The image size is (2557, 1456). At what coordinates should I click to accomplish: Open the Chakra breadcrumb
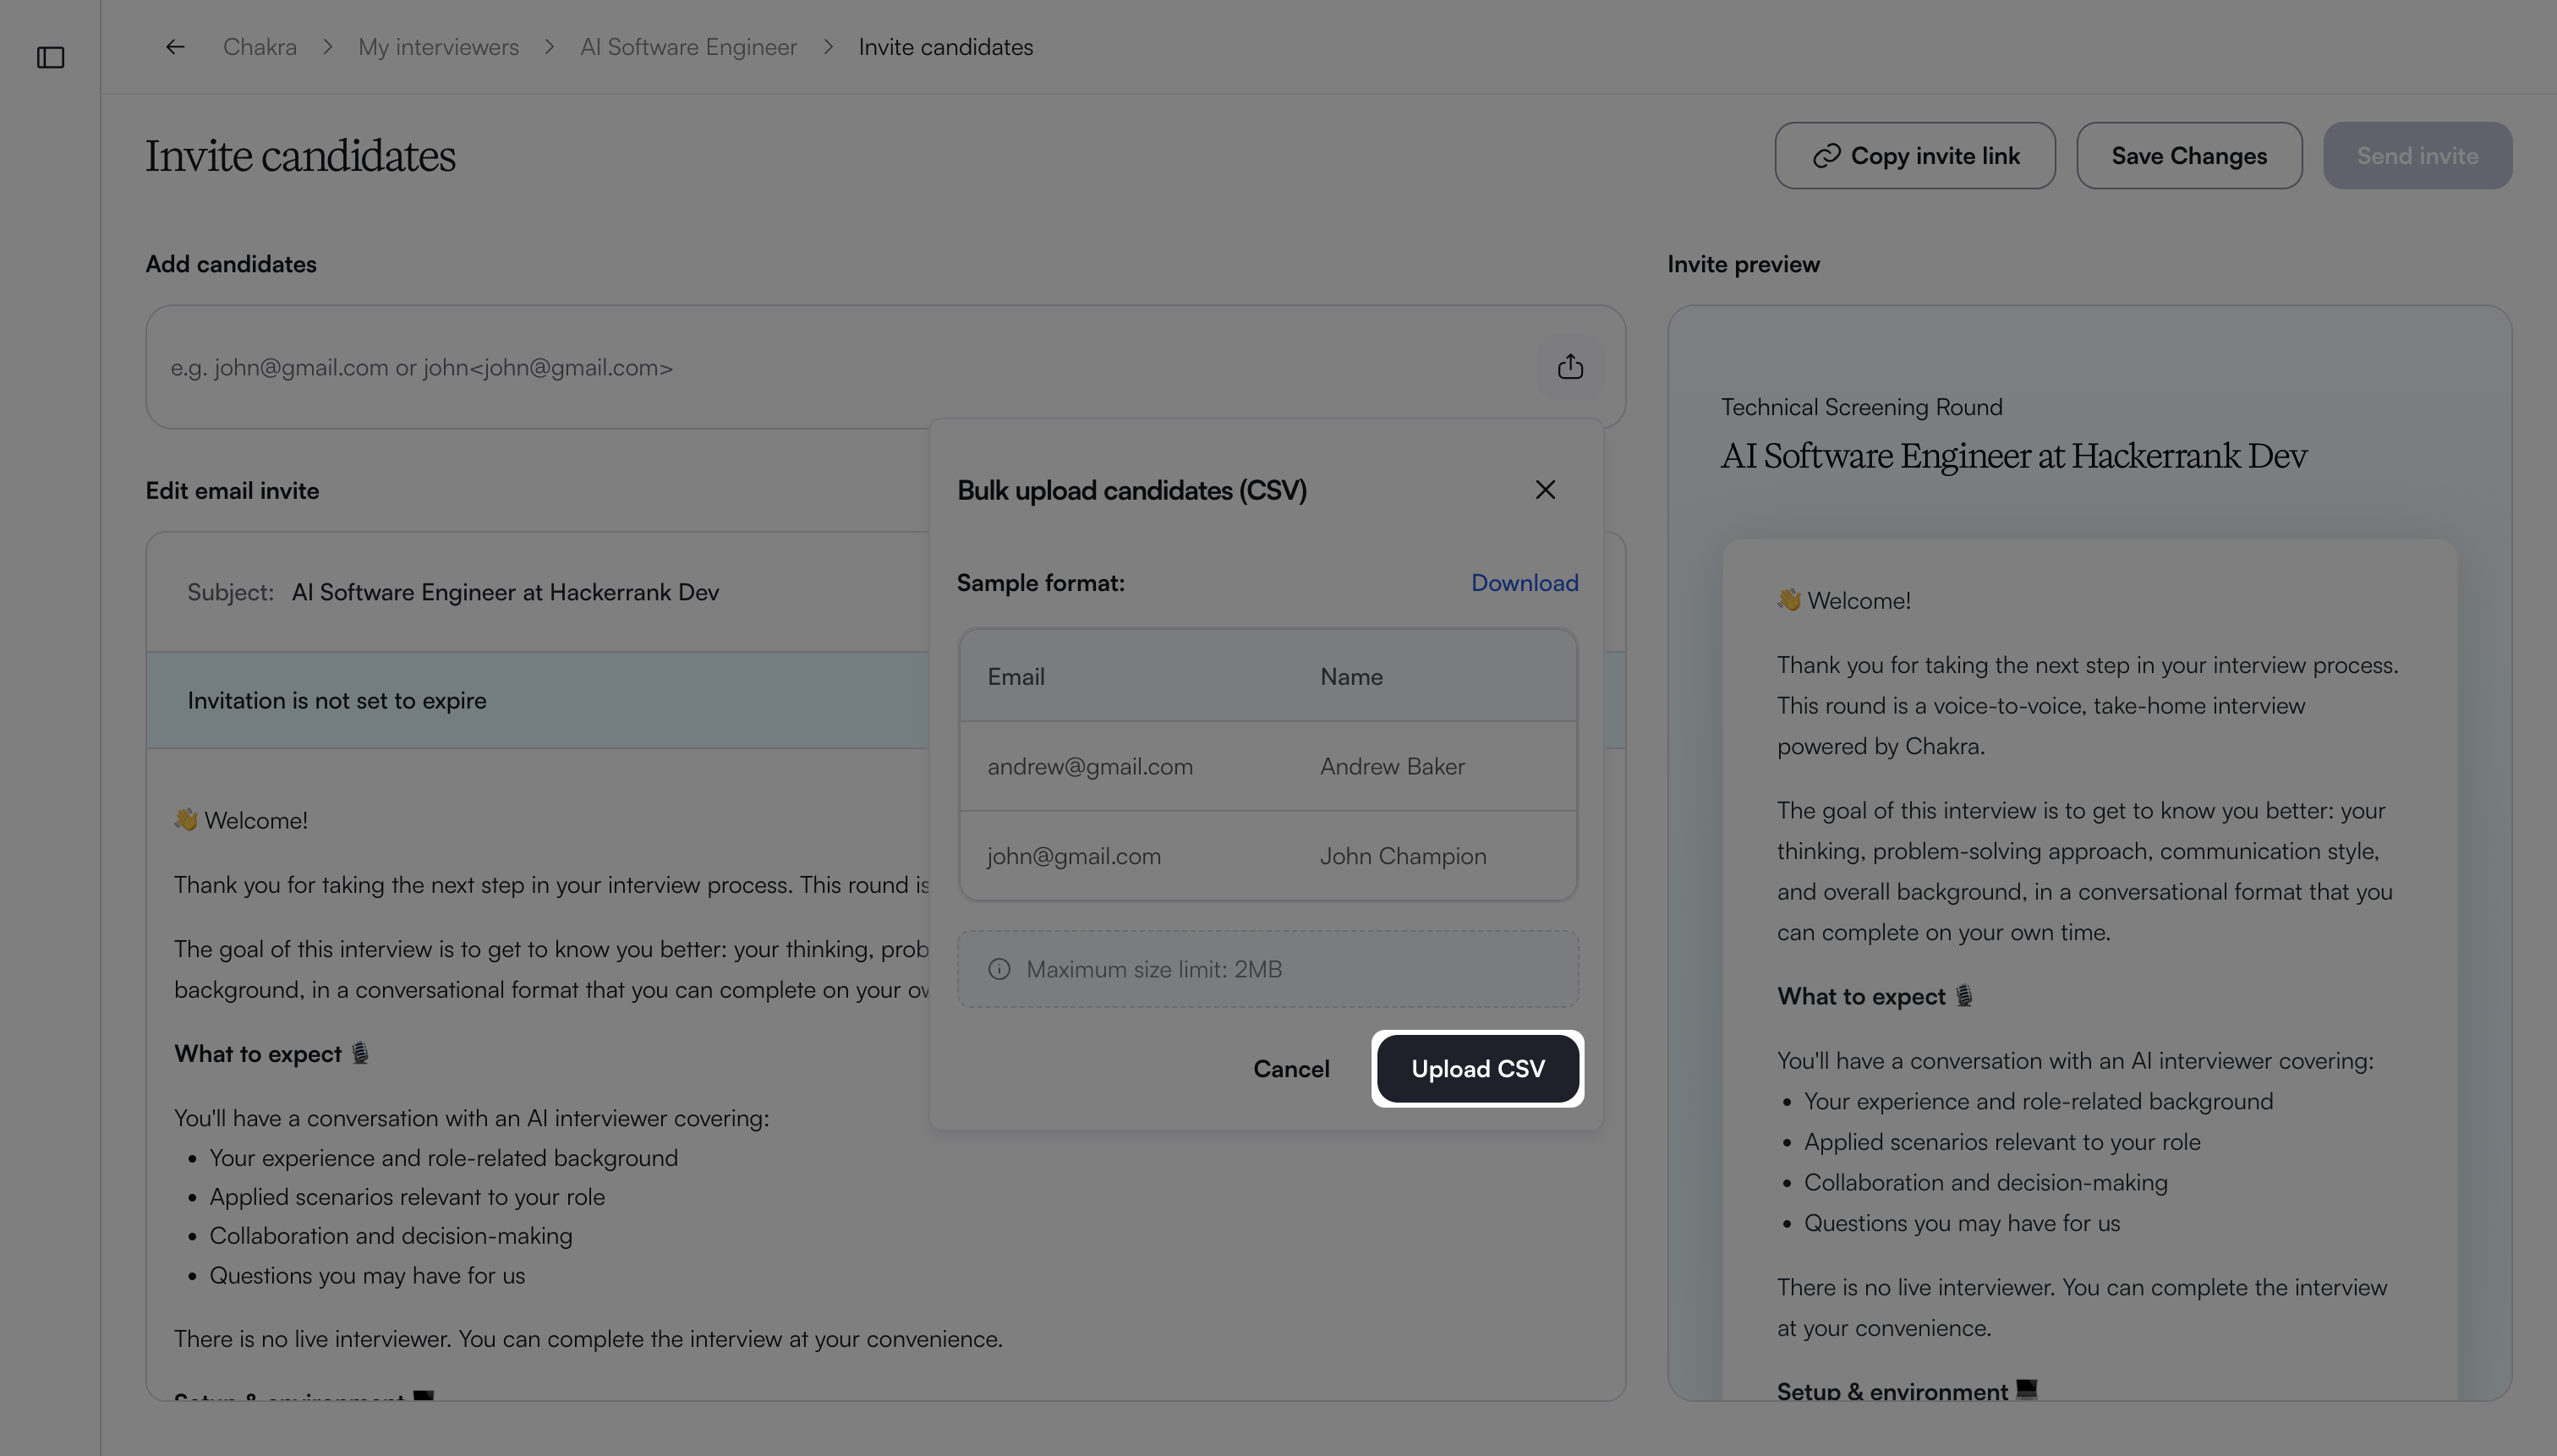[260, 47]
